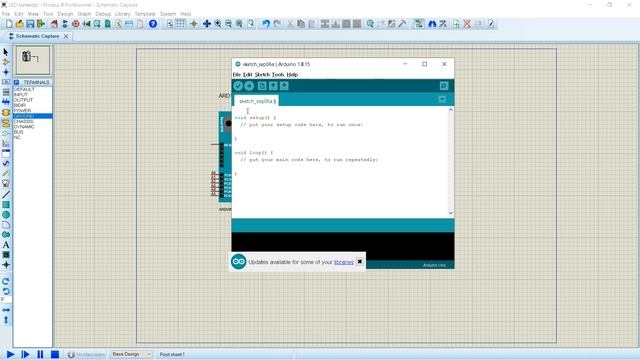This screenshot has width=640, height=360.
Task: Select the Component mode tool
Action: [6, 62]
